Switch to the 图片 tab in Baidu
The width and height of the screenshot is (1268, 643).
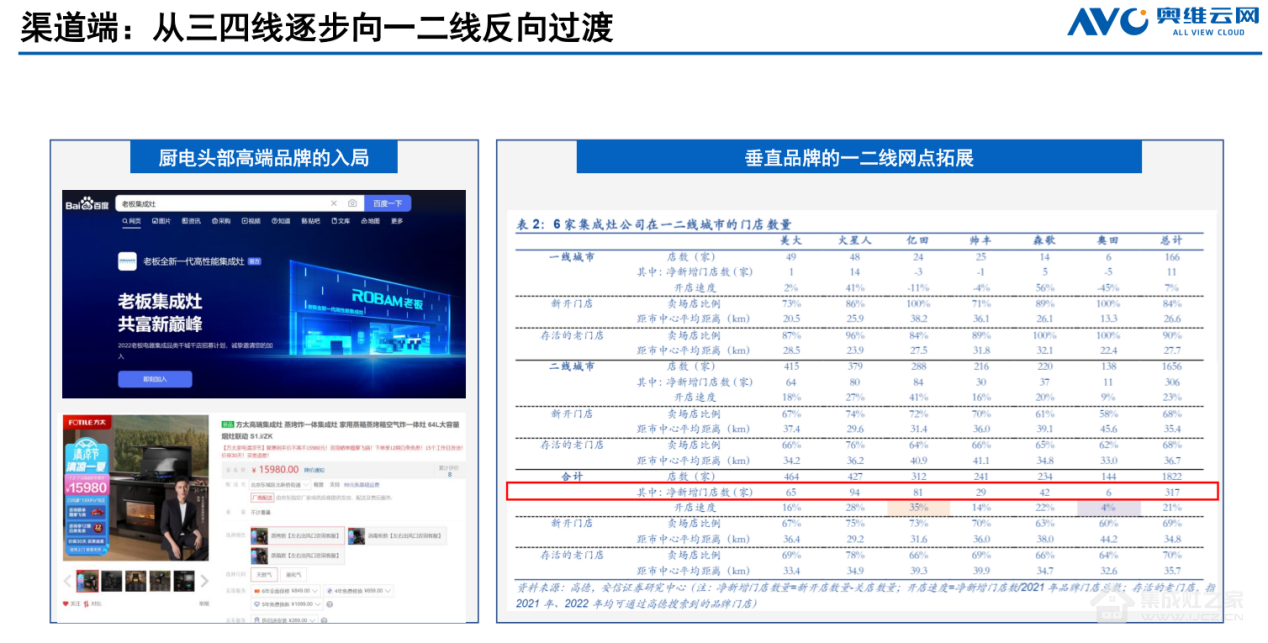pyautogui.click(x=161, y=221)
